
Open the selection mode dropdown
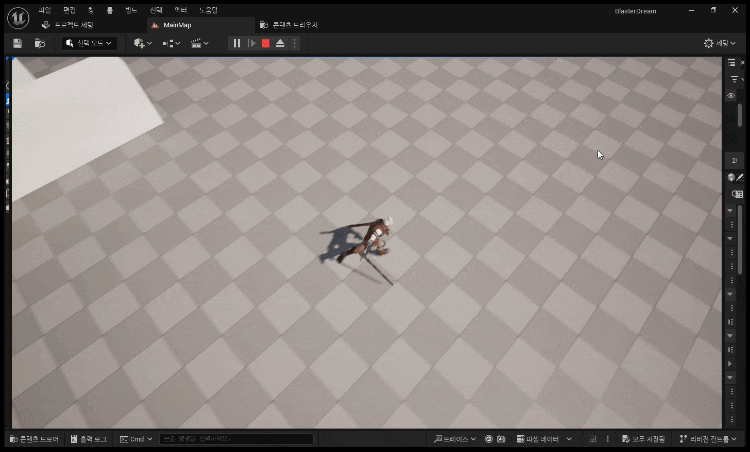89,44
